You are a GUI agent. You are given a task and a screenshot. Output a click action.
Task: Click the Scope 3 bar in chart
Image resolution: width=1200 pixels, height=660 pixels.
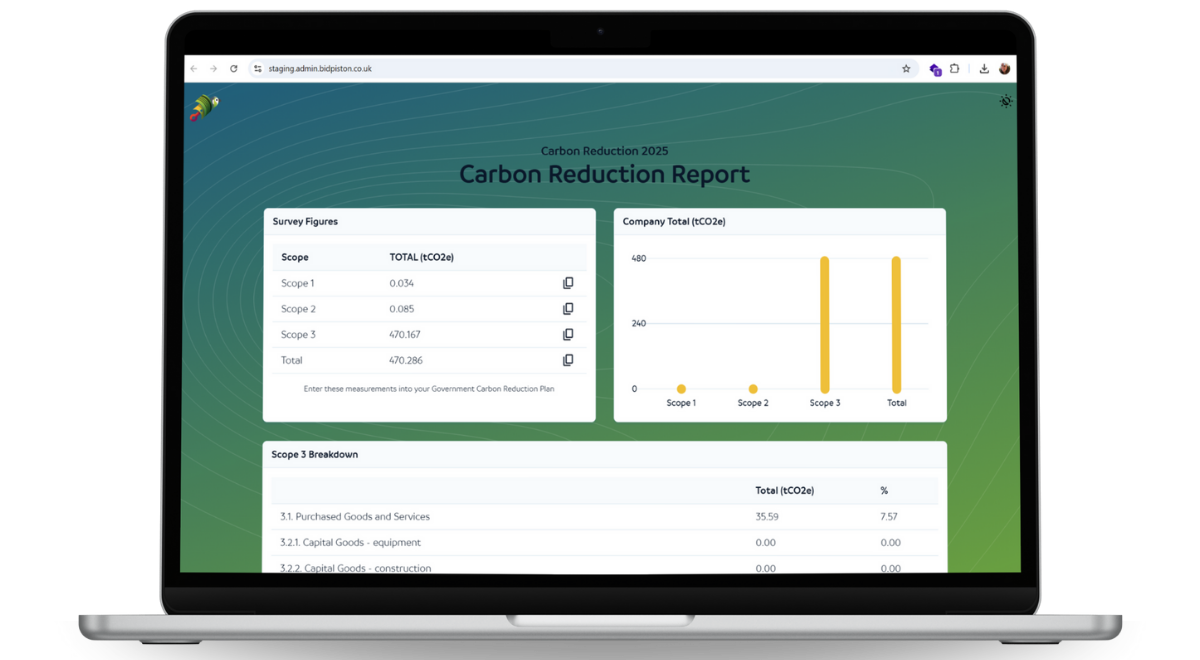click(x=825, y=325)
